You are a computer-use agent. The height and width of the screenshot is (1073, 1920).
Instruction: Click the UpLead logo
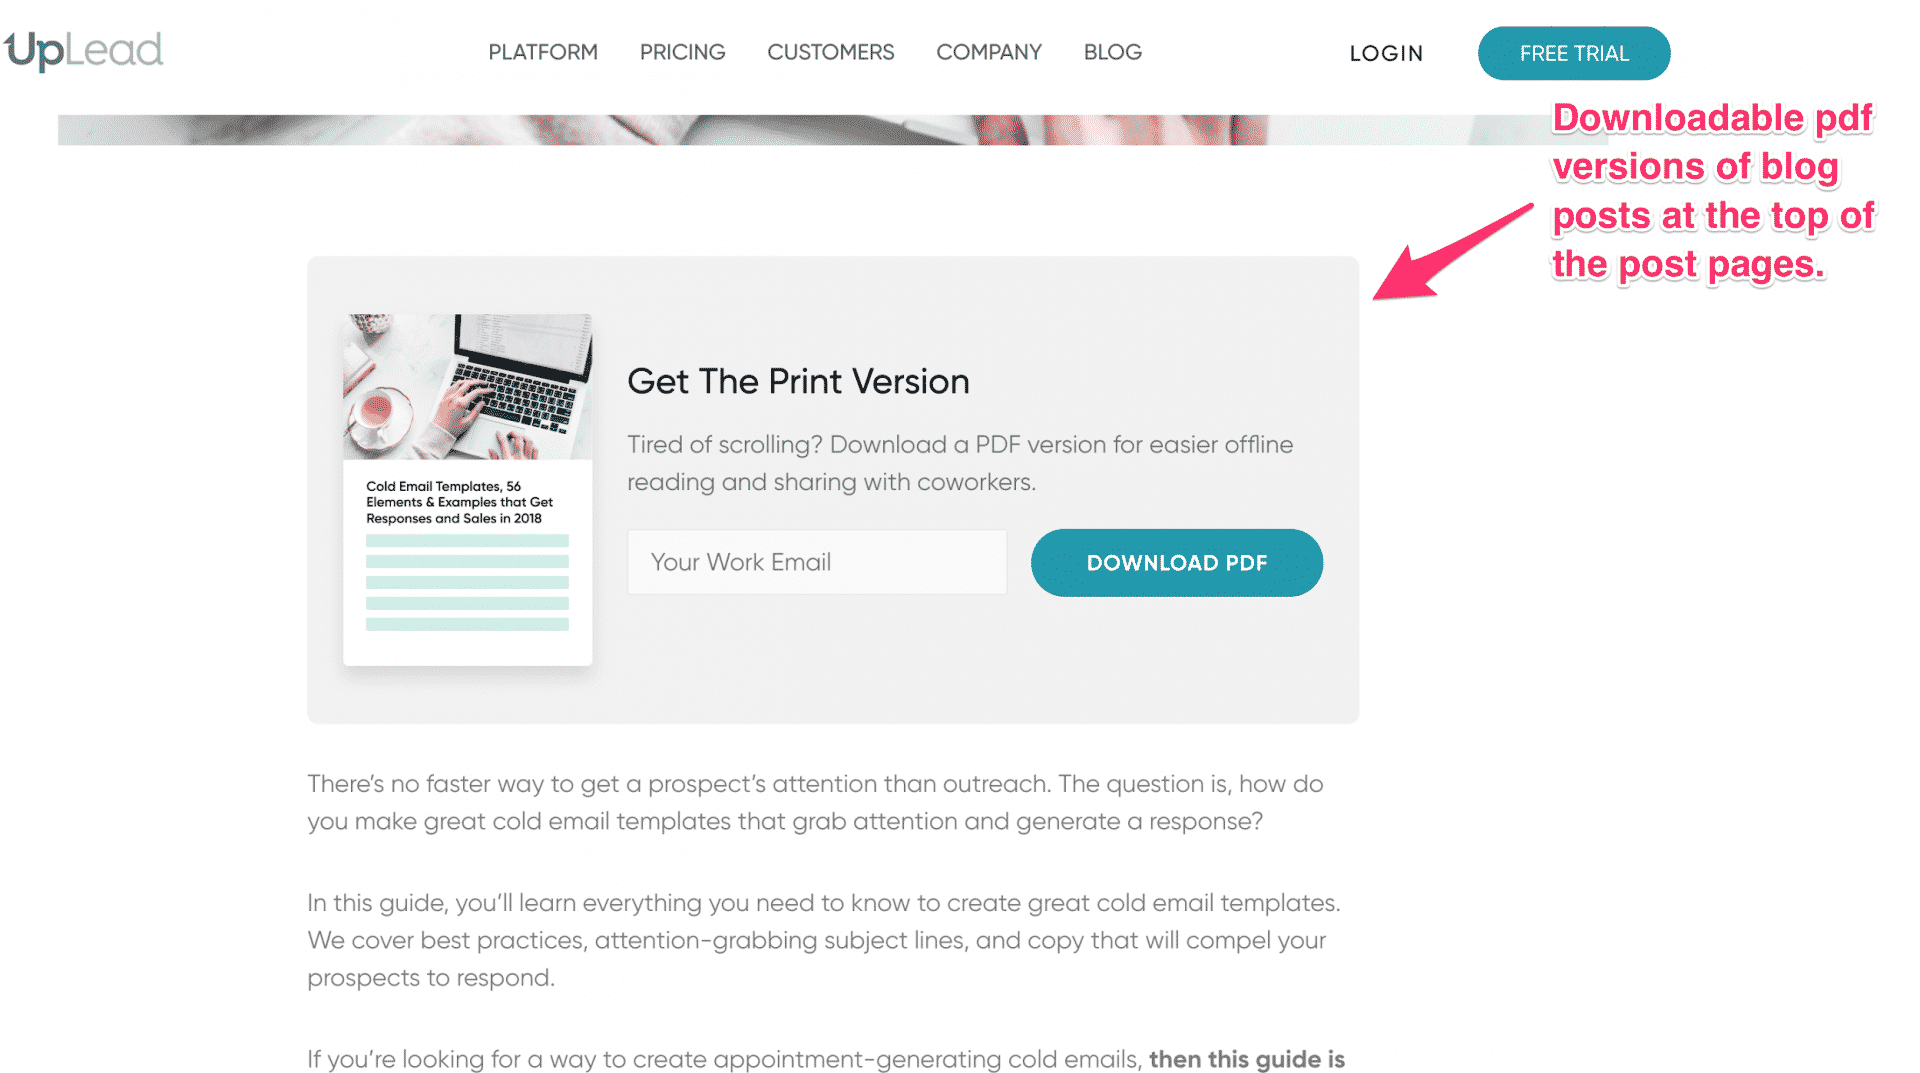(83, 51)
